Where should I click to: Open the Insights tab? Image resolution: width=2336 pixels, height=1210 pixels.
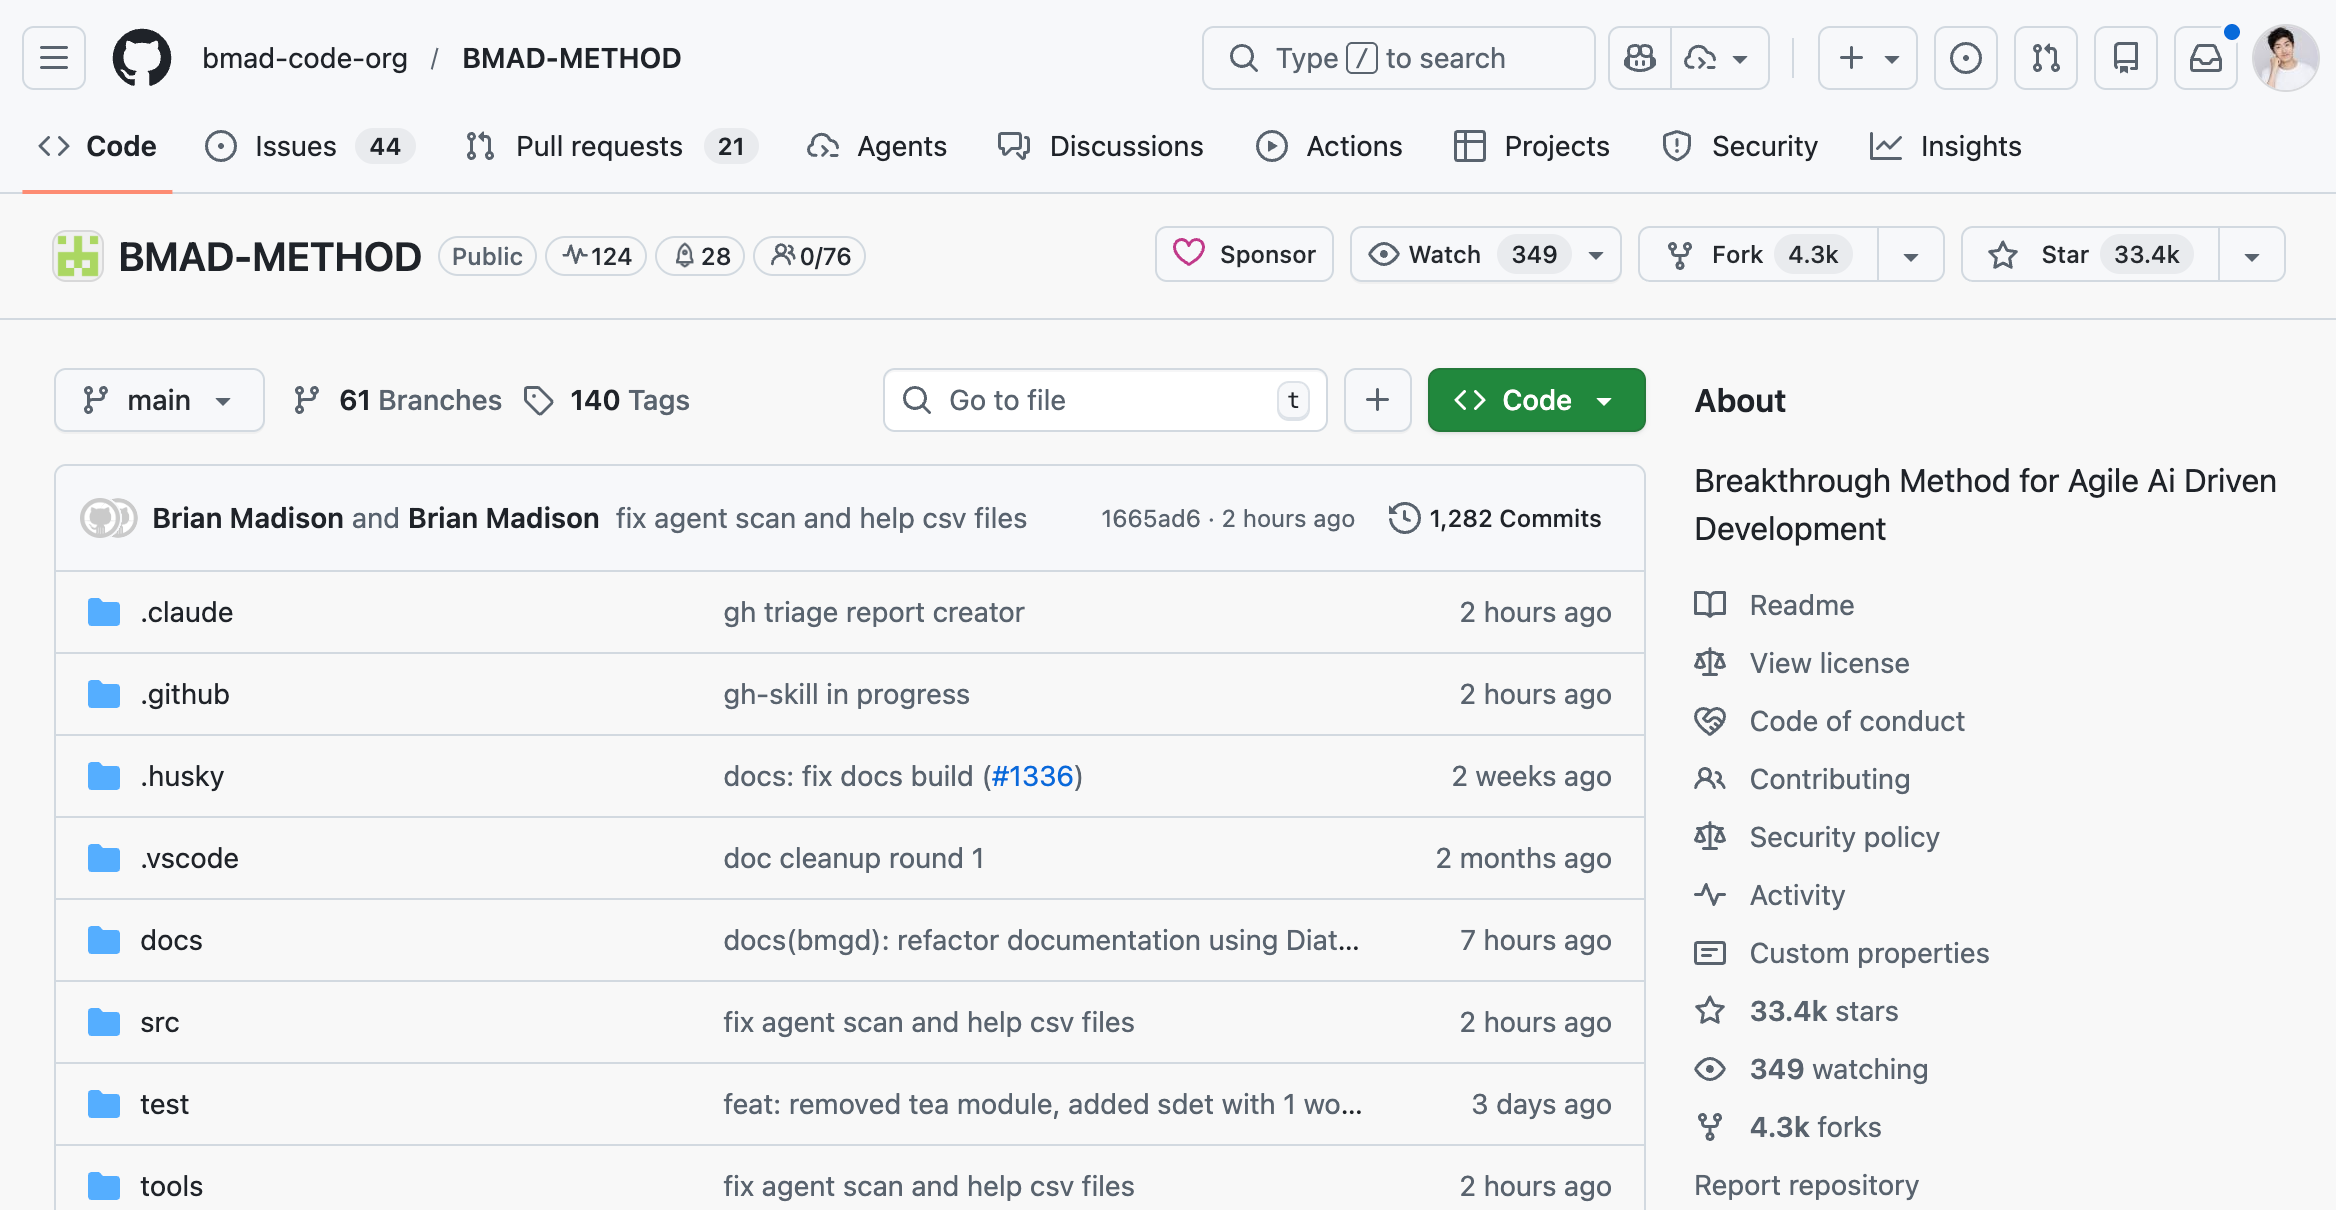pos(1946,146)
